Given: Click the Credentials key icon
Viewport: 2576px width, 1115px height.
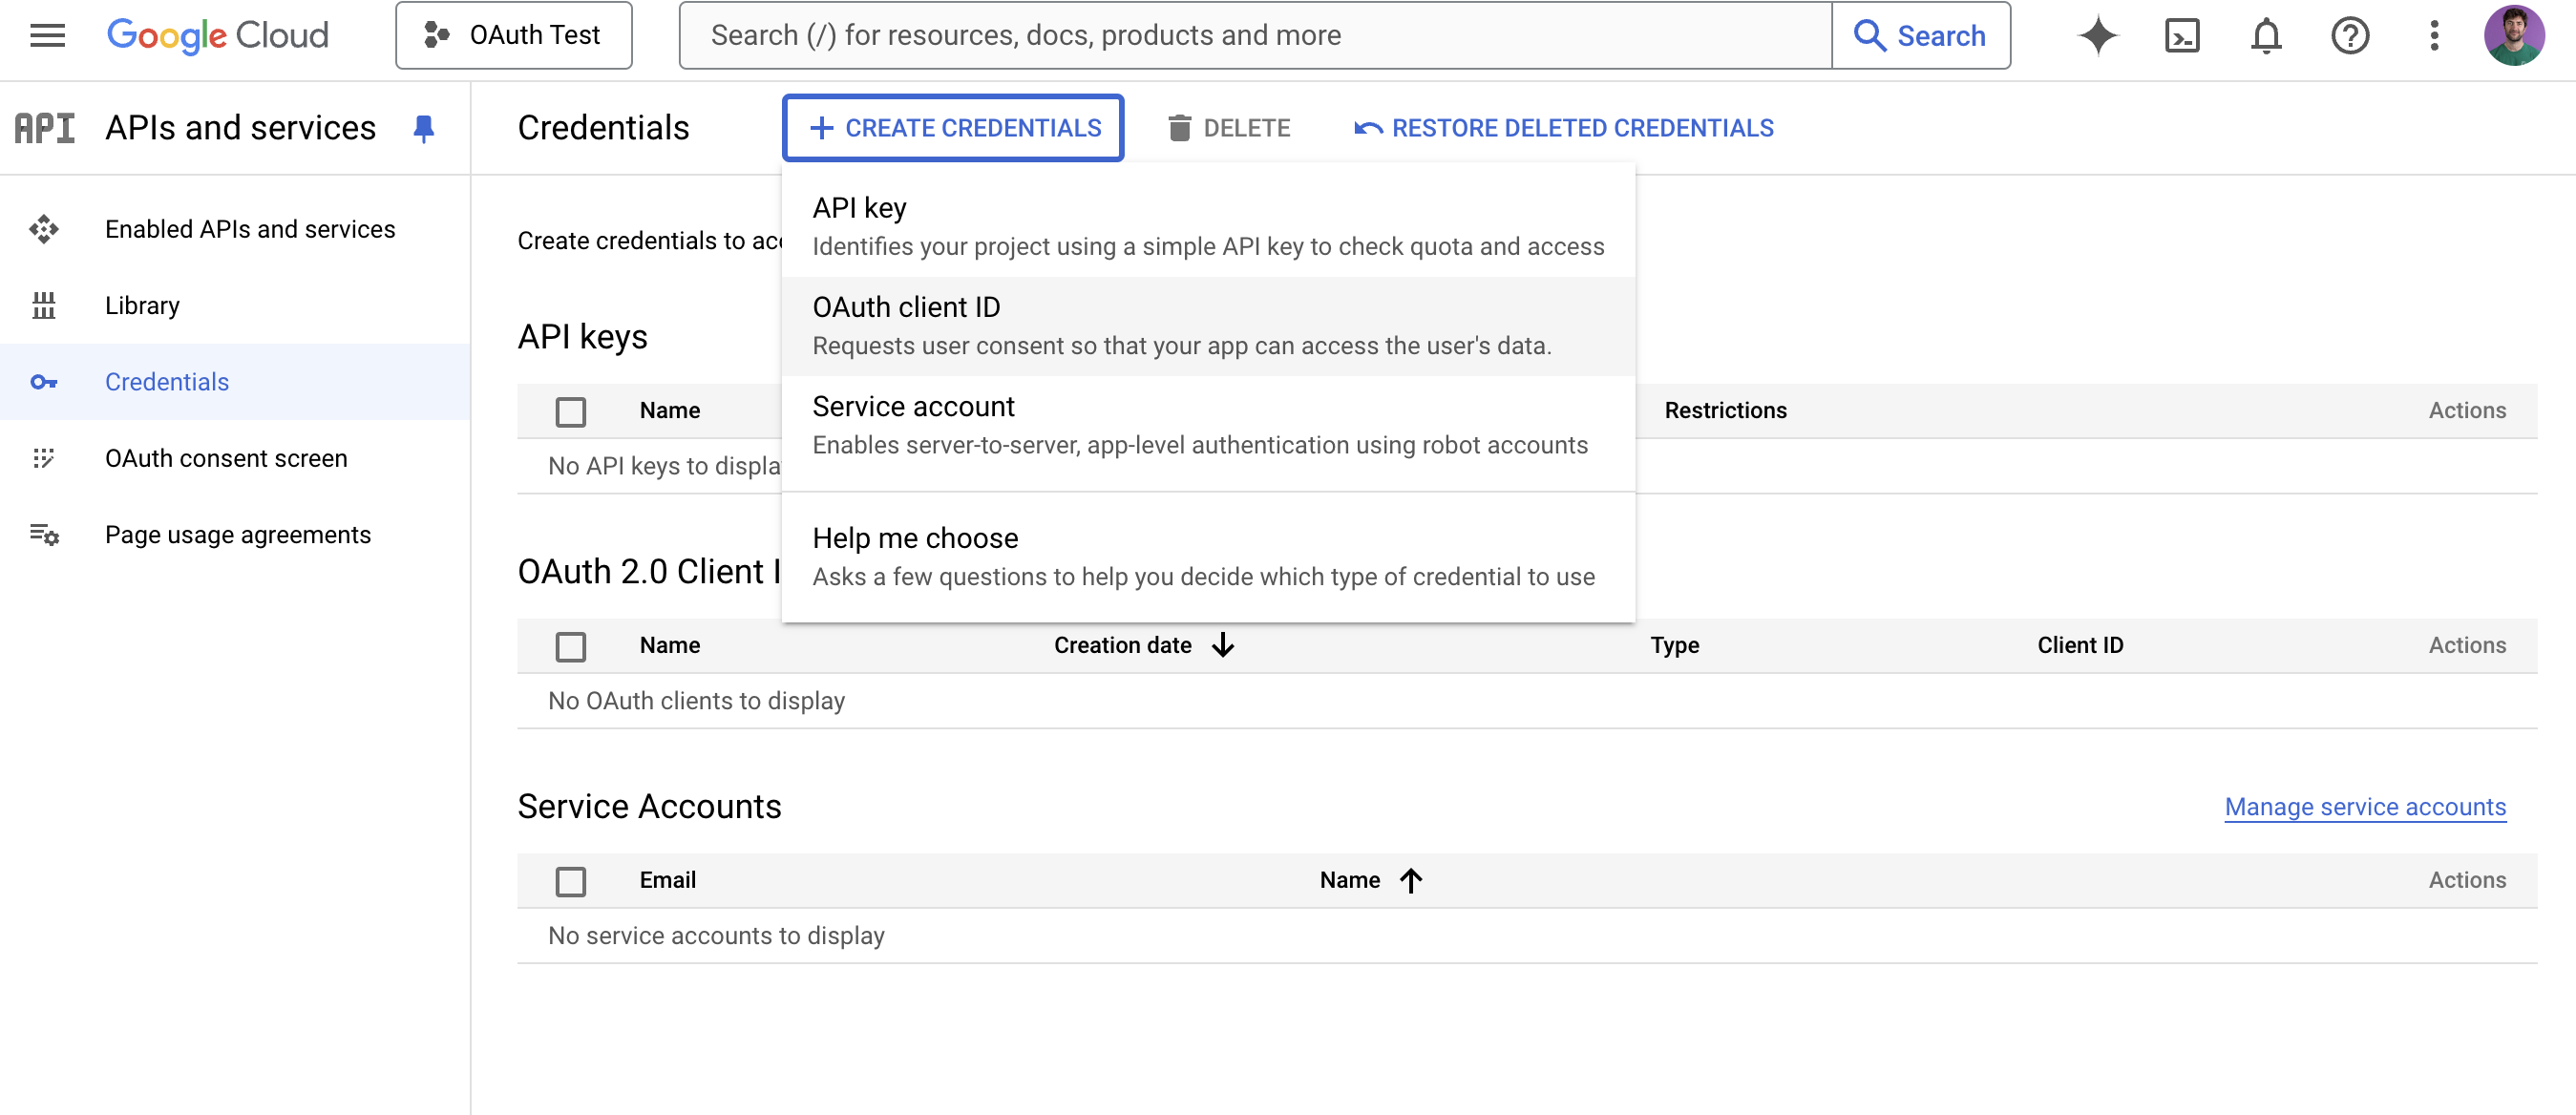Looking at the screenshot, I should (44, 382).
